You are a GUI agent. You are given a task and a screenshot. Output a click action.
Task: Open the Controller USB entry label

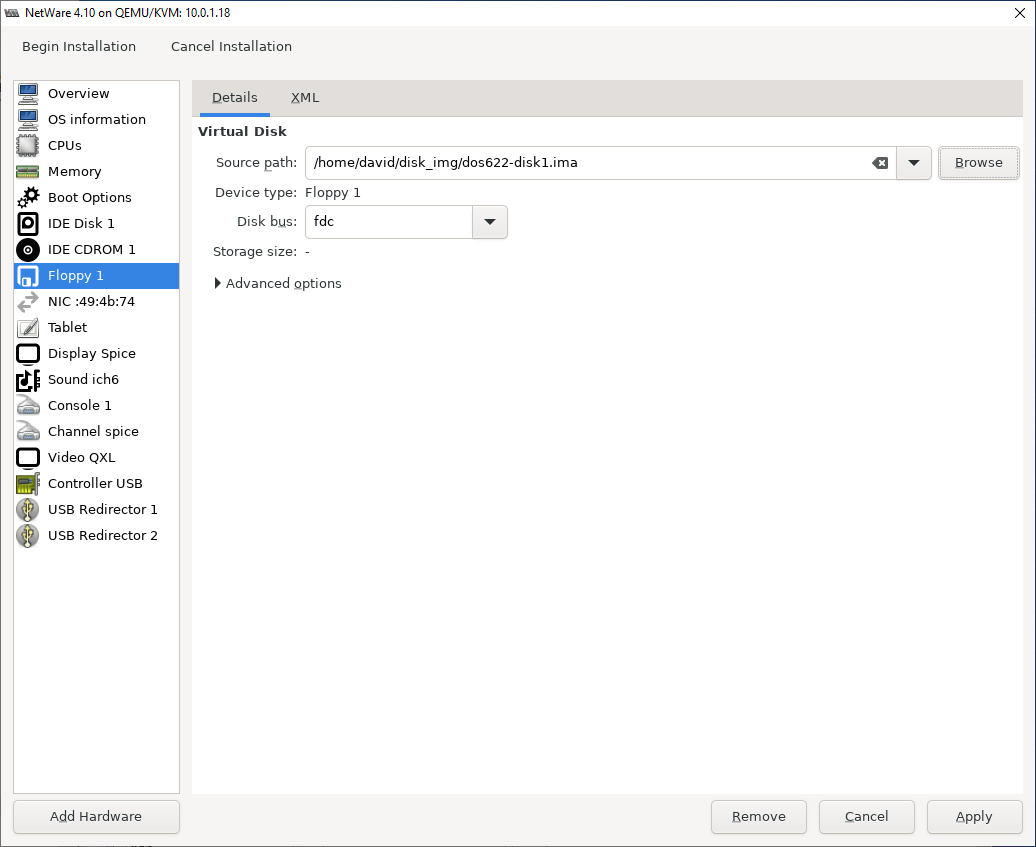point(95,484)
